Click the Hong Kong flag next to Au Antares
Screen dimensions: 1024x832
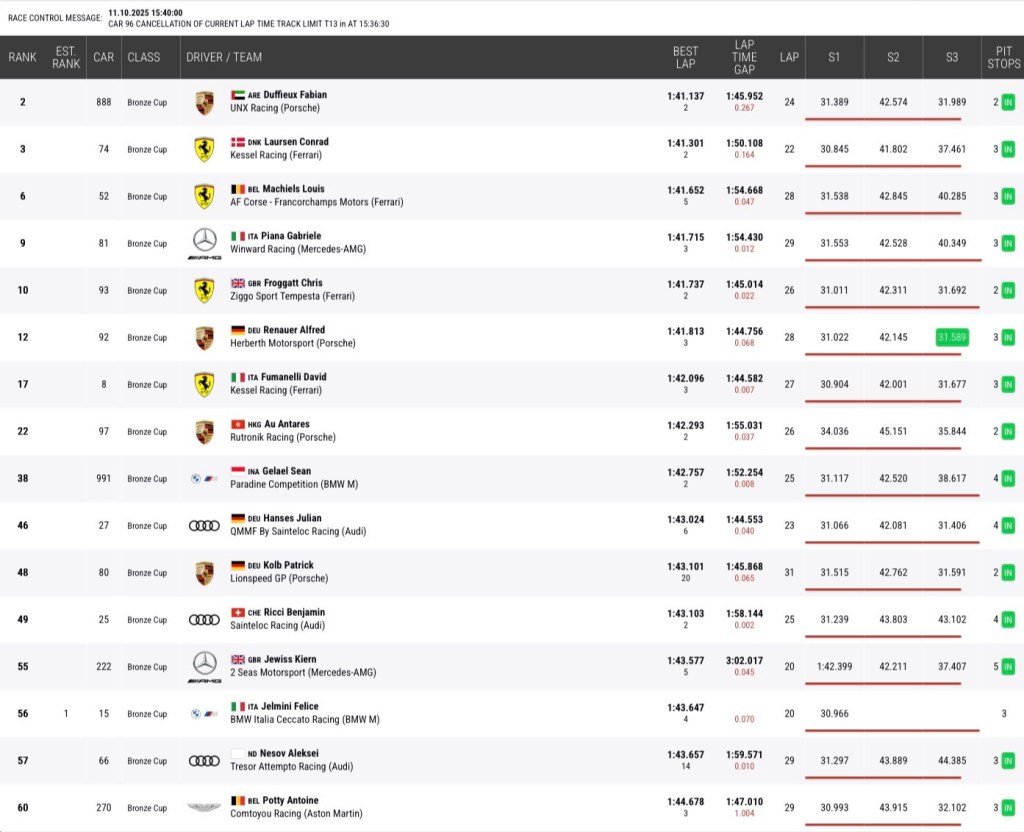pos(238,424)
